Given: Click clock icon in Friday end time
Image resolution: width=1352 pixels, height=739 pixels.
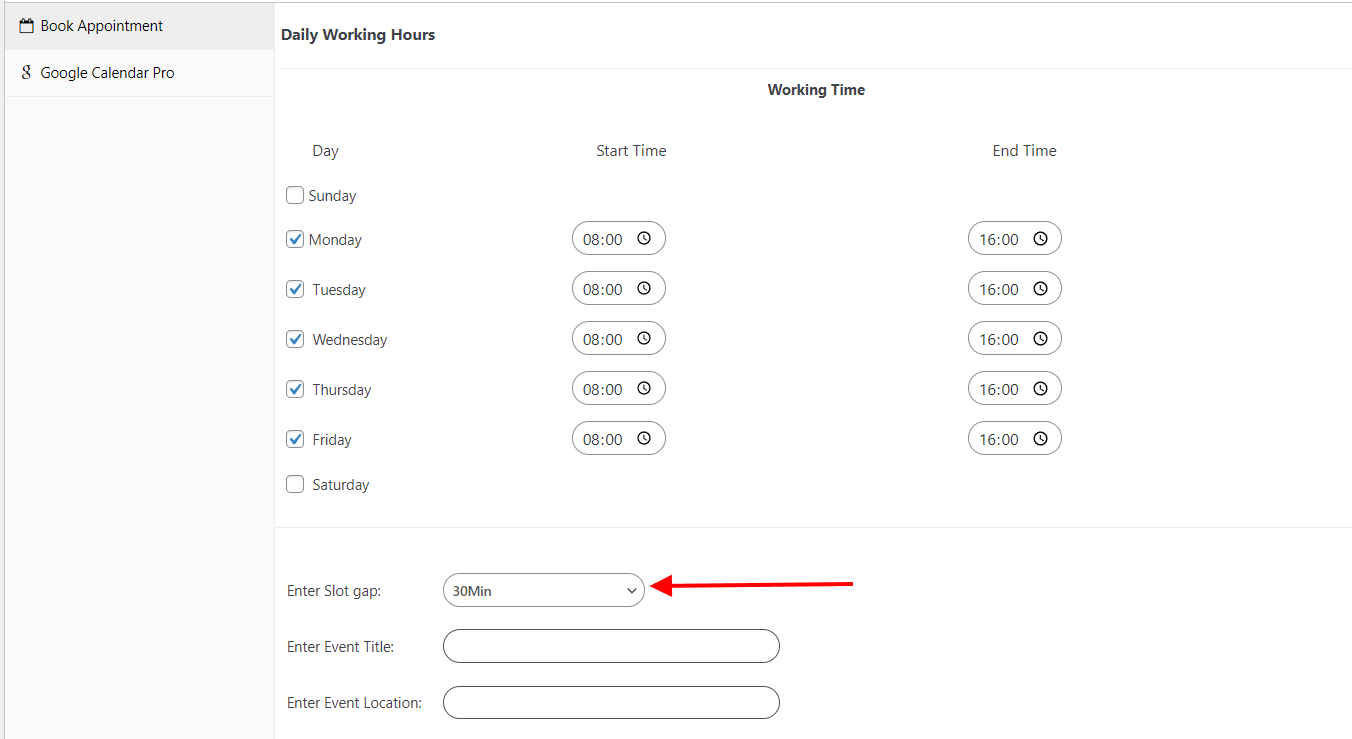Looking at the screenshot, I should point(1040,439).
